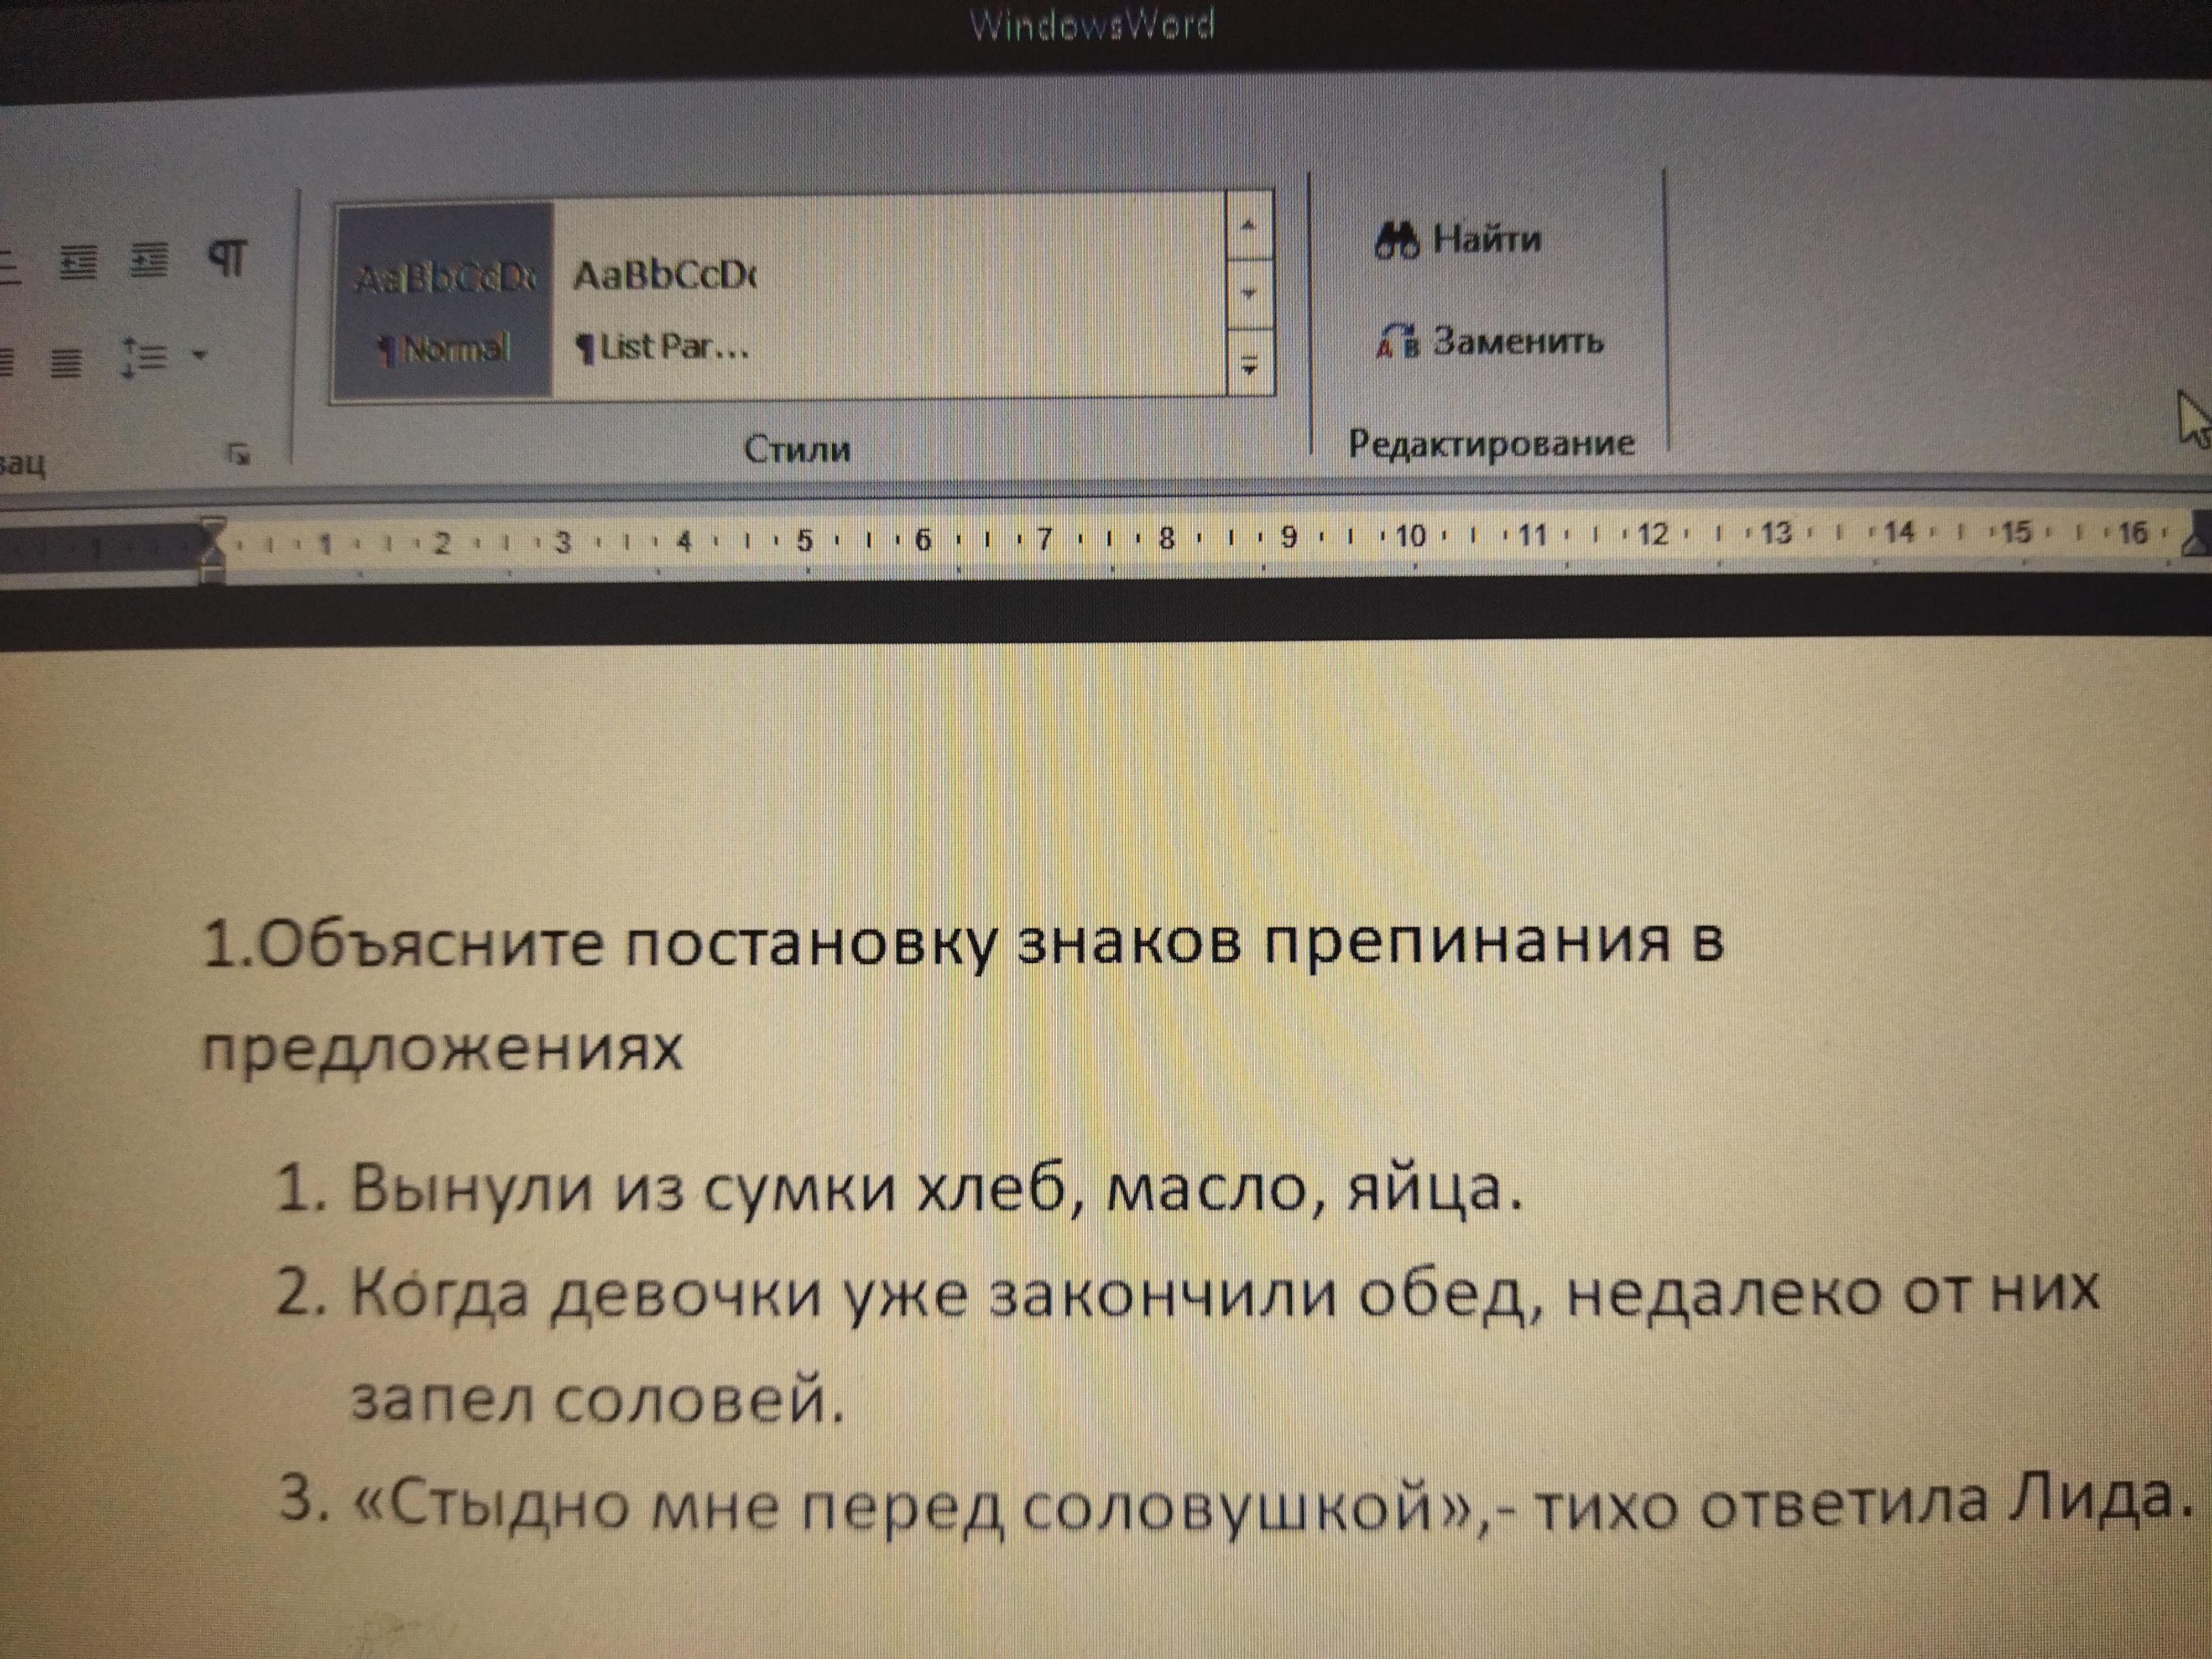The image size is (2212, 1659).
Task: Click the right indent marker on the ruler
Action: (x=2196, y=545)
